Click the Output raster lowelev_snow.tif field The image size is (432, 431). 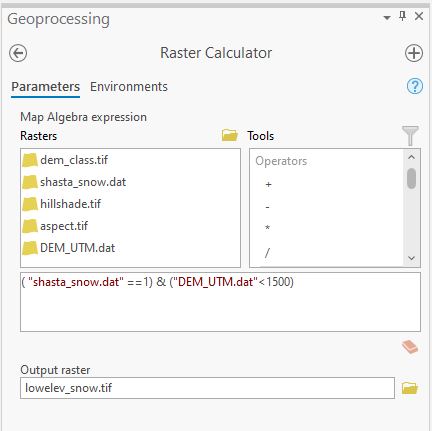pyautogui.click(x=207, y=388)
